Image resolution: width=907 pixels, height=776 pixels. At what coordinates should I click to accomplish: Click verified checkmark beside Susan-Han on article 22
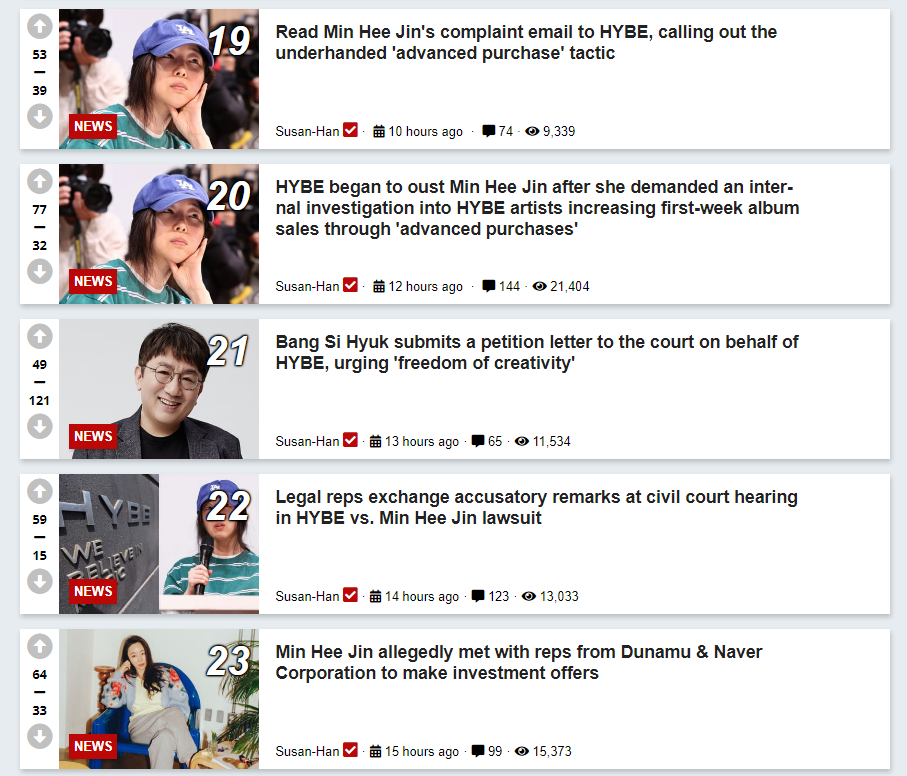click(350, 595)
